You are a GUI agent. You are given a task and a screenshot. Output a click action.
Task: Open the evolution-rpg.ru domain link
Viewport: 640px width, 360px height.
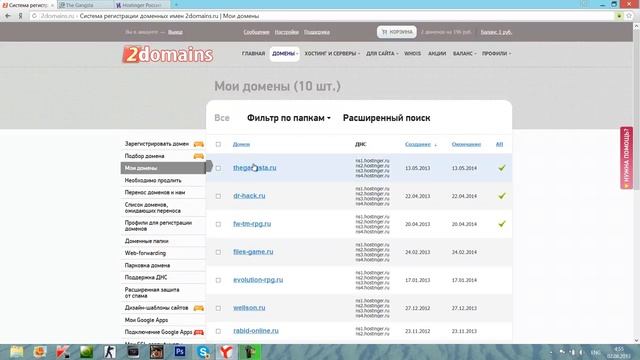[258, 280]
